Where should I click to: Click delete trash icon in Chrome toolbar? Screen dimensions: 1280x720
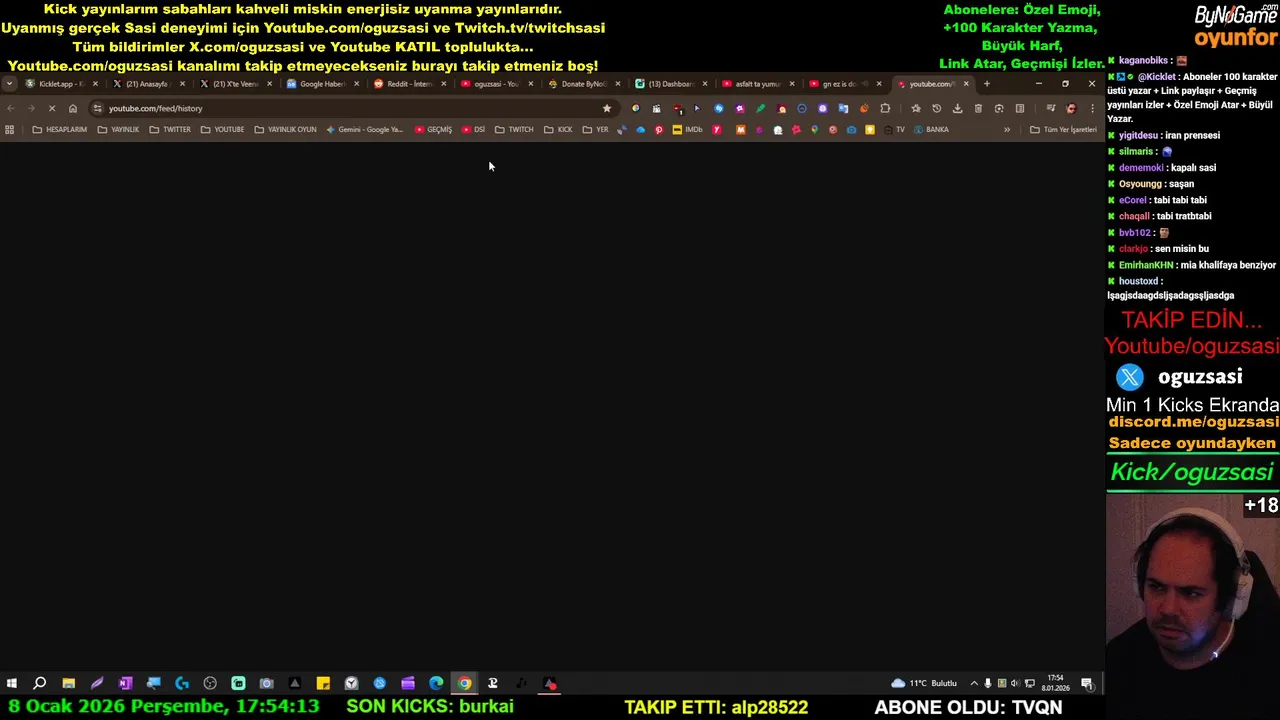point(978,108)
